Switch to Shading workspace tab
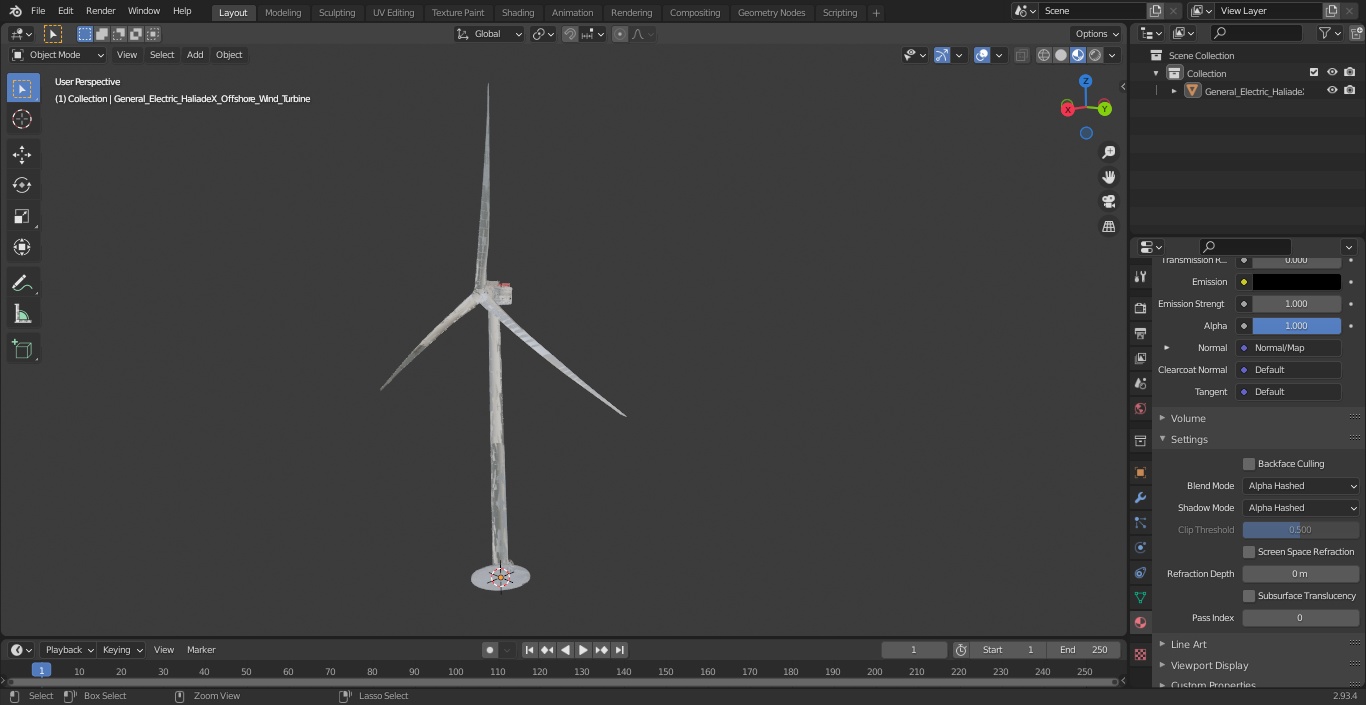Screen dimensions: 1366x705 pos(518,13)
